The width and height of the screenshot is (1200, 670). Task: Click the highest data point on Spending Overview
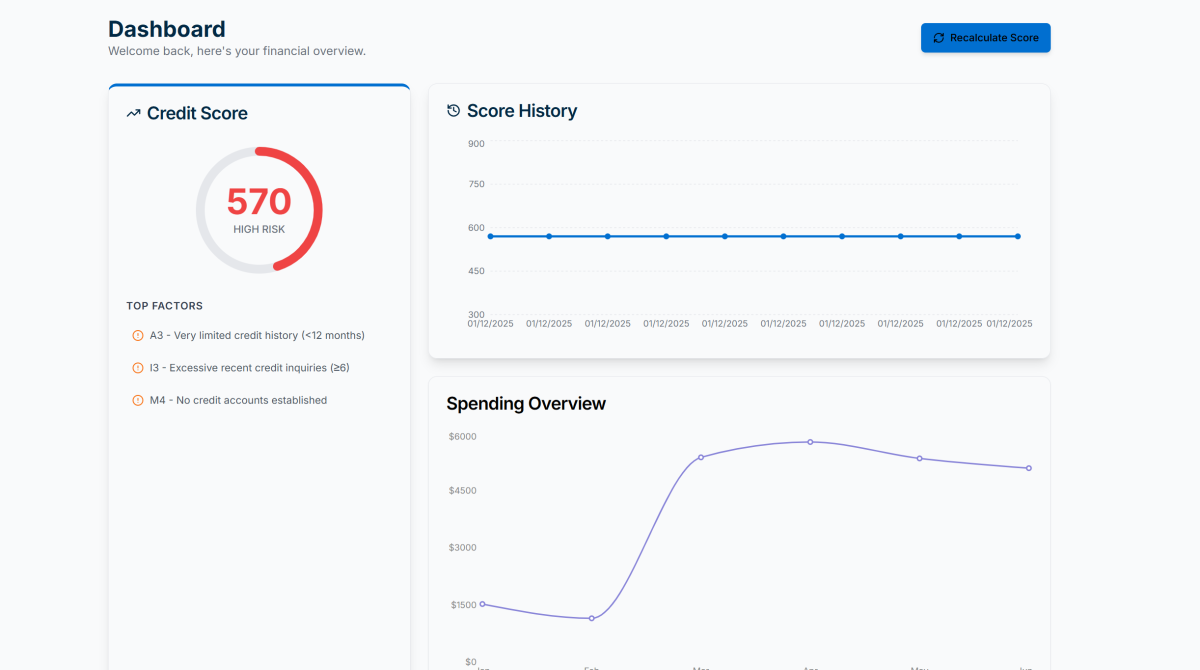click(810, 442)
